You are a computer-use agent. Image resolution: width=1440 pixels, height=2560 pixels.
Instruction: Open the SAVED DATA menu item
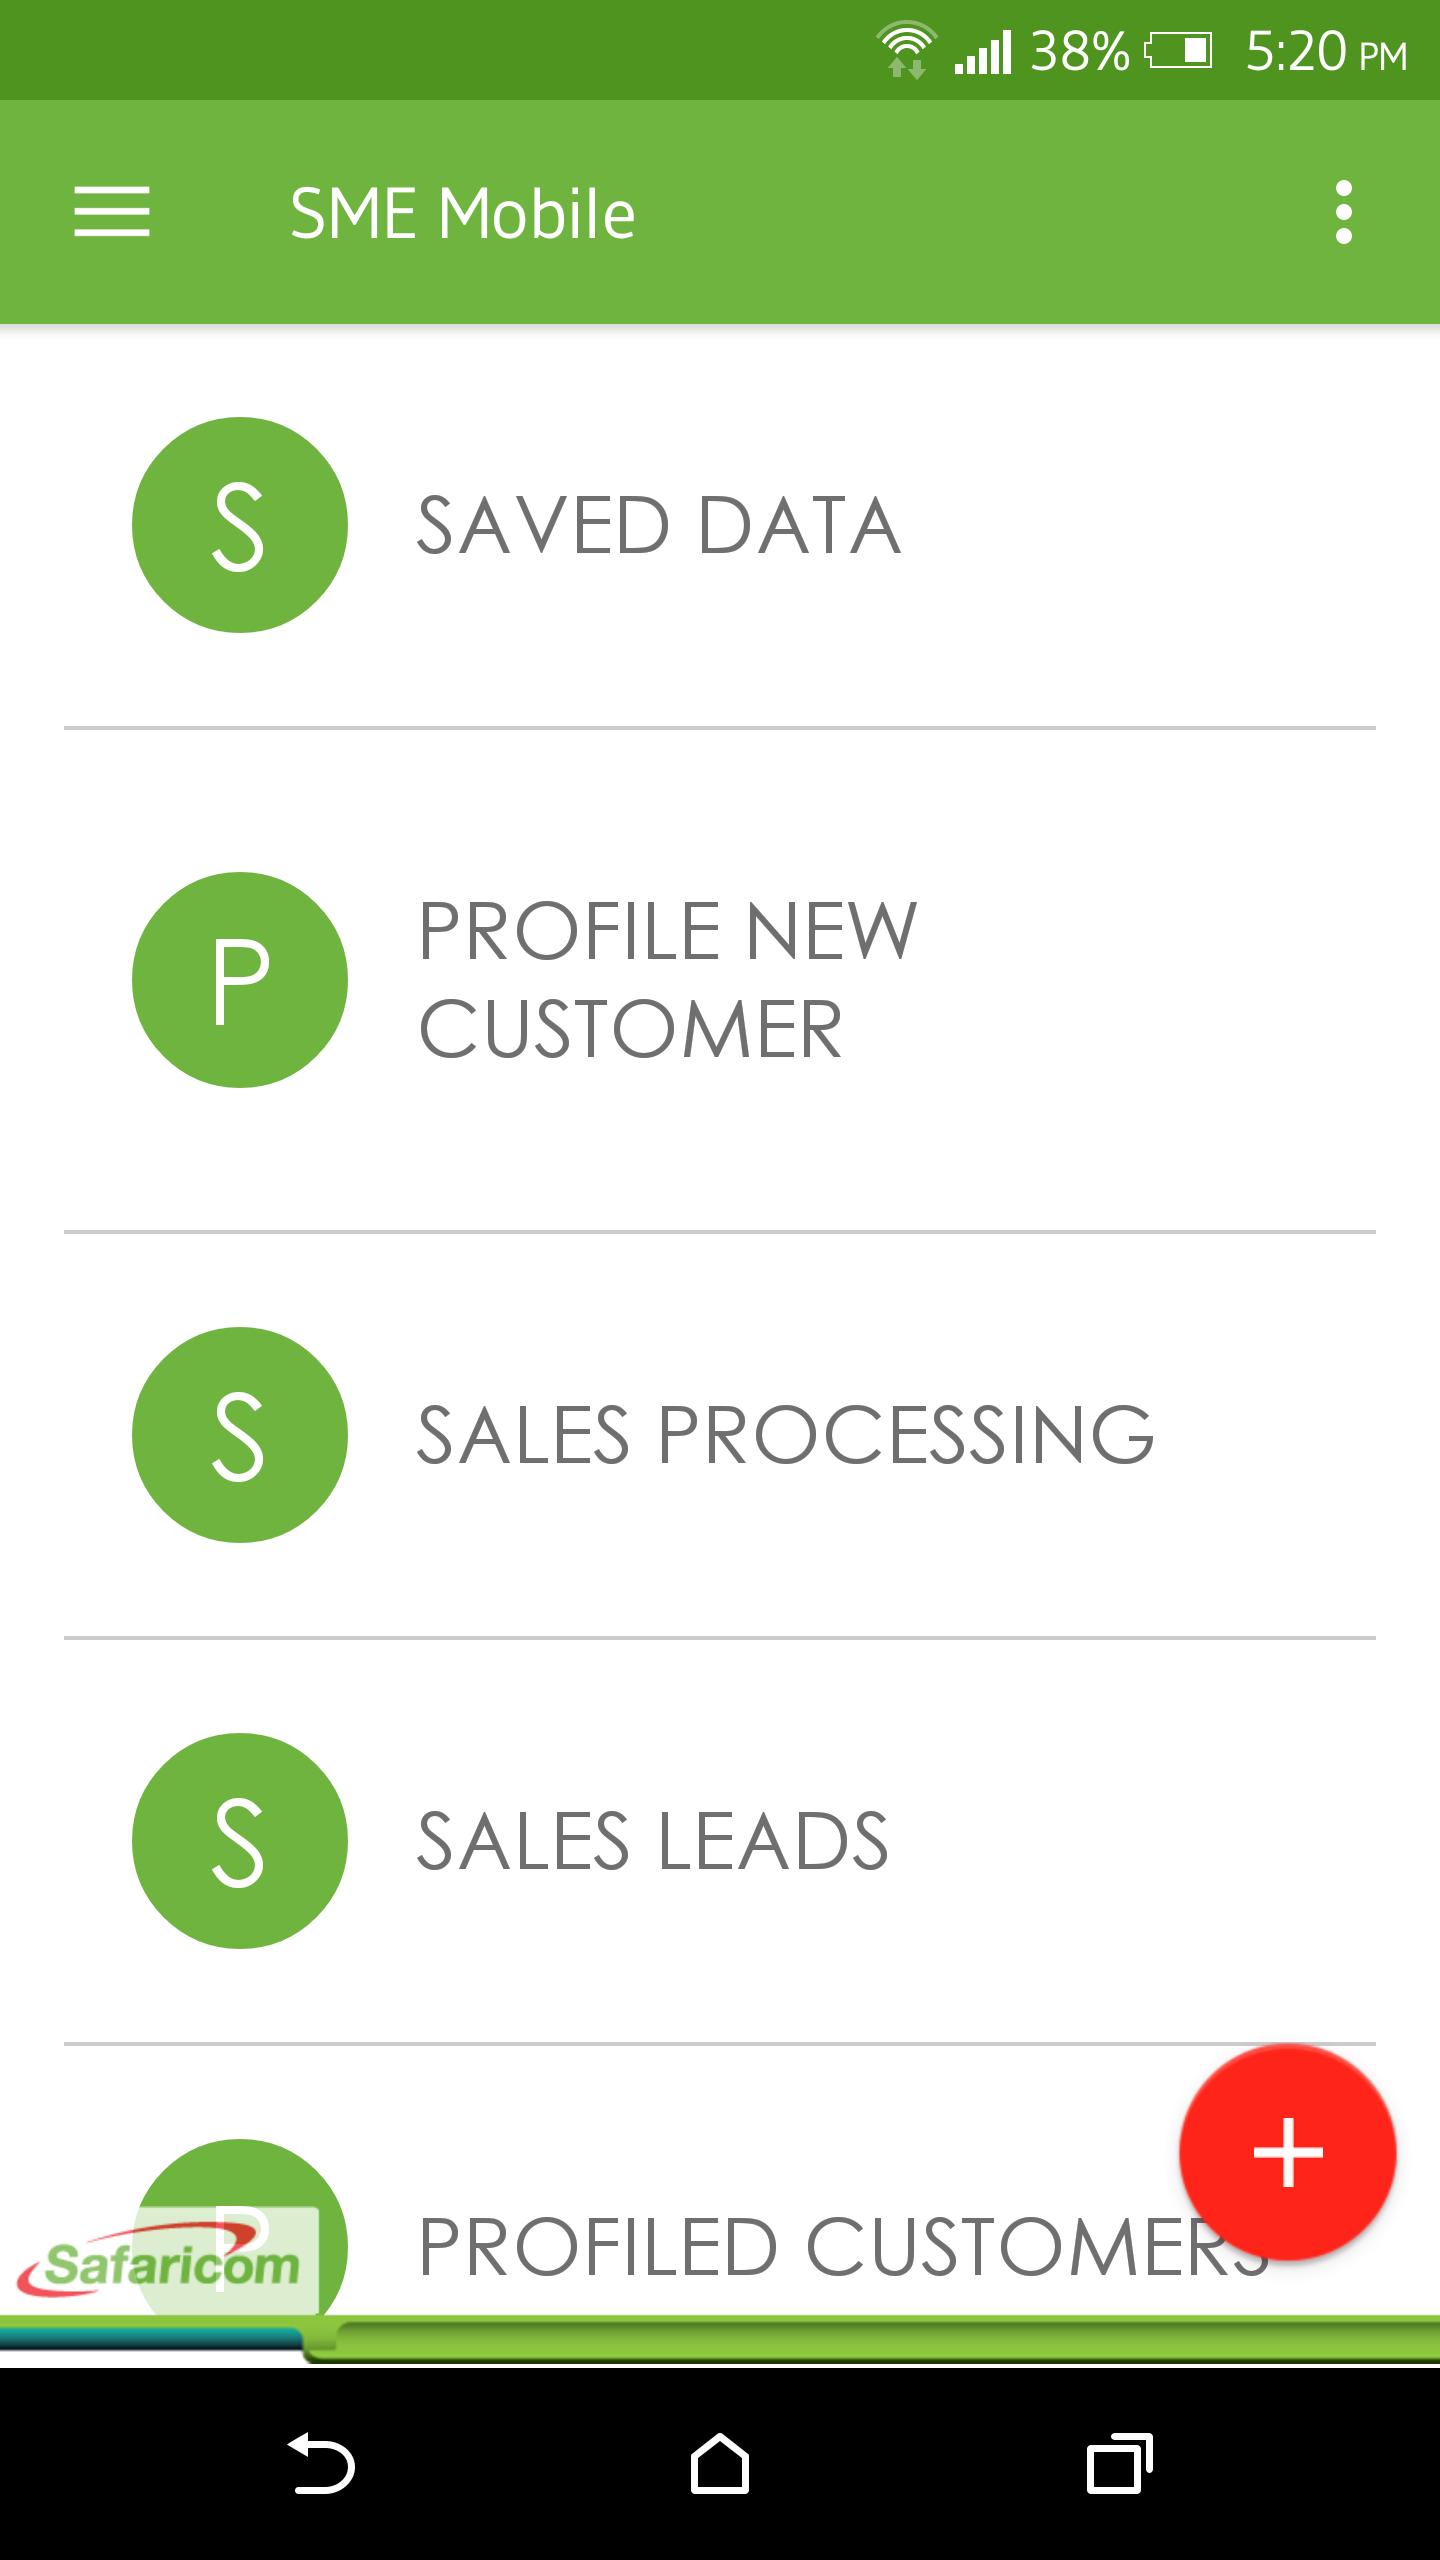[658, 526]
